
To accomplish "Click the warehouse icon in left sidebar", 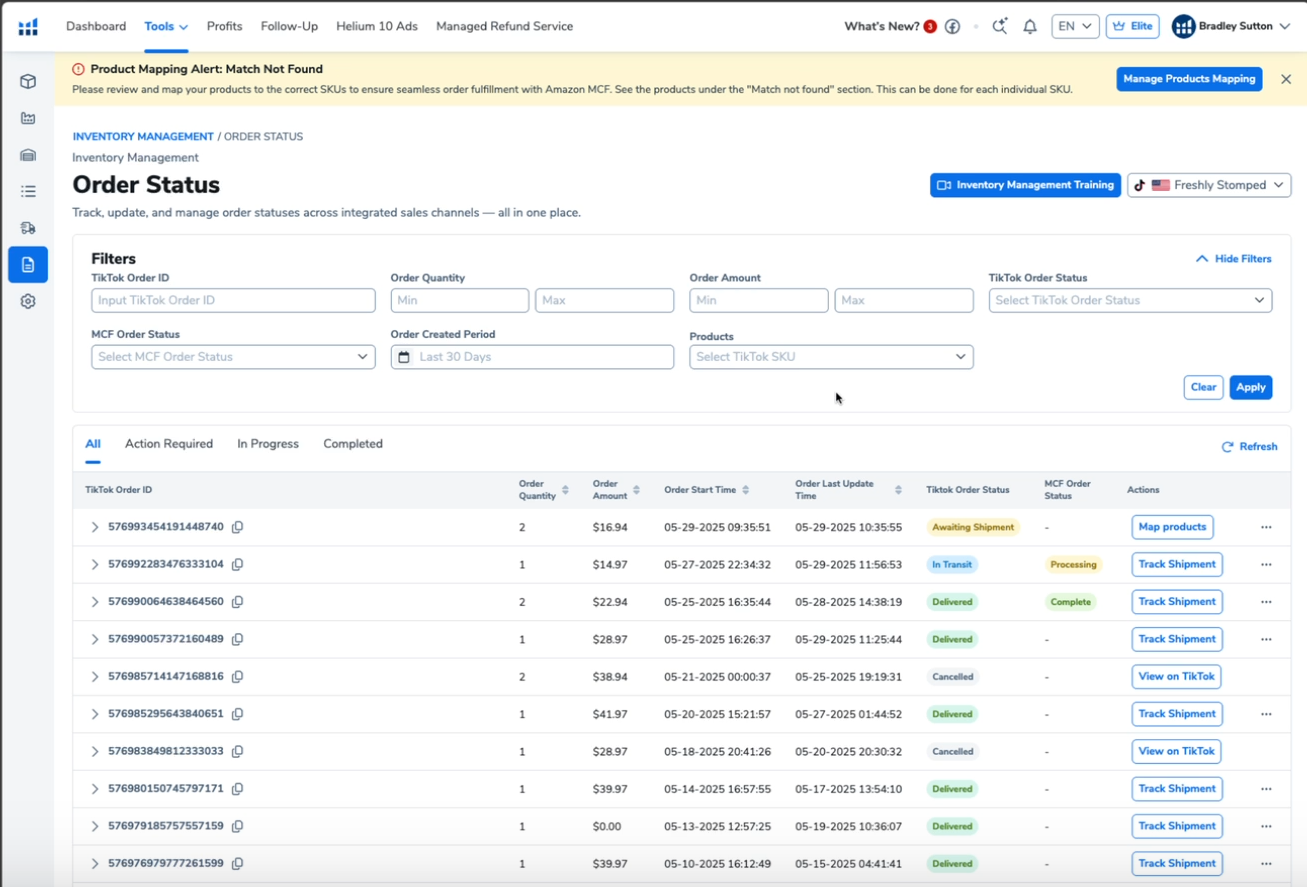I will tap(28, 155).
